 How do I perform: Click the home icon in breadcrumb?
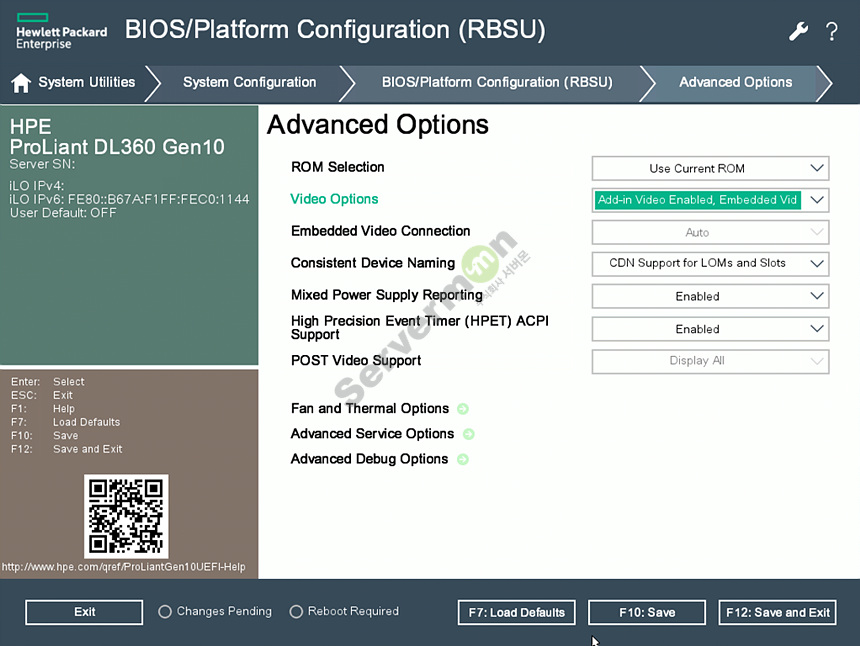21,83
